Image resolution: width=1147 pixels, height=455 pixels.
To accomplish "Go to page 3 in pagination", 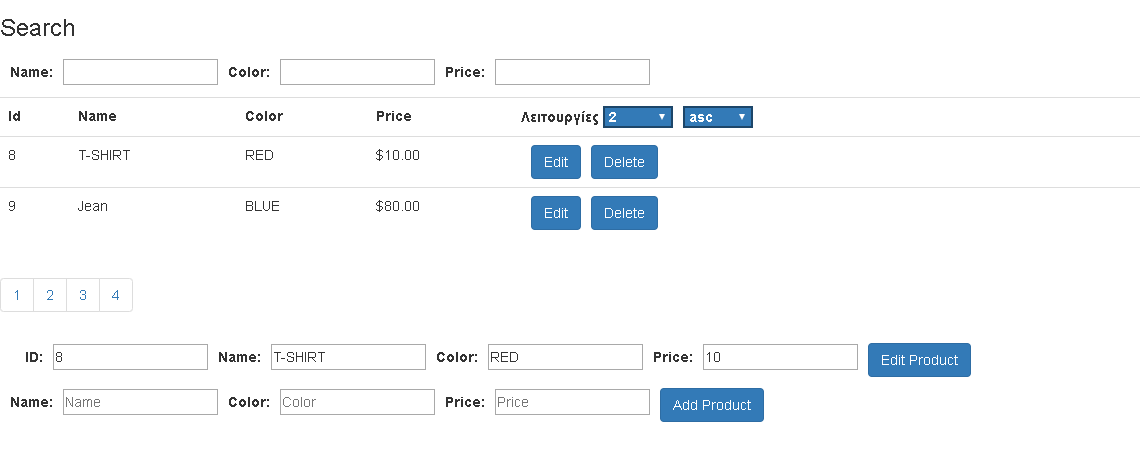I will tap(83, 295).
